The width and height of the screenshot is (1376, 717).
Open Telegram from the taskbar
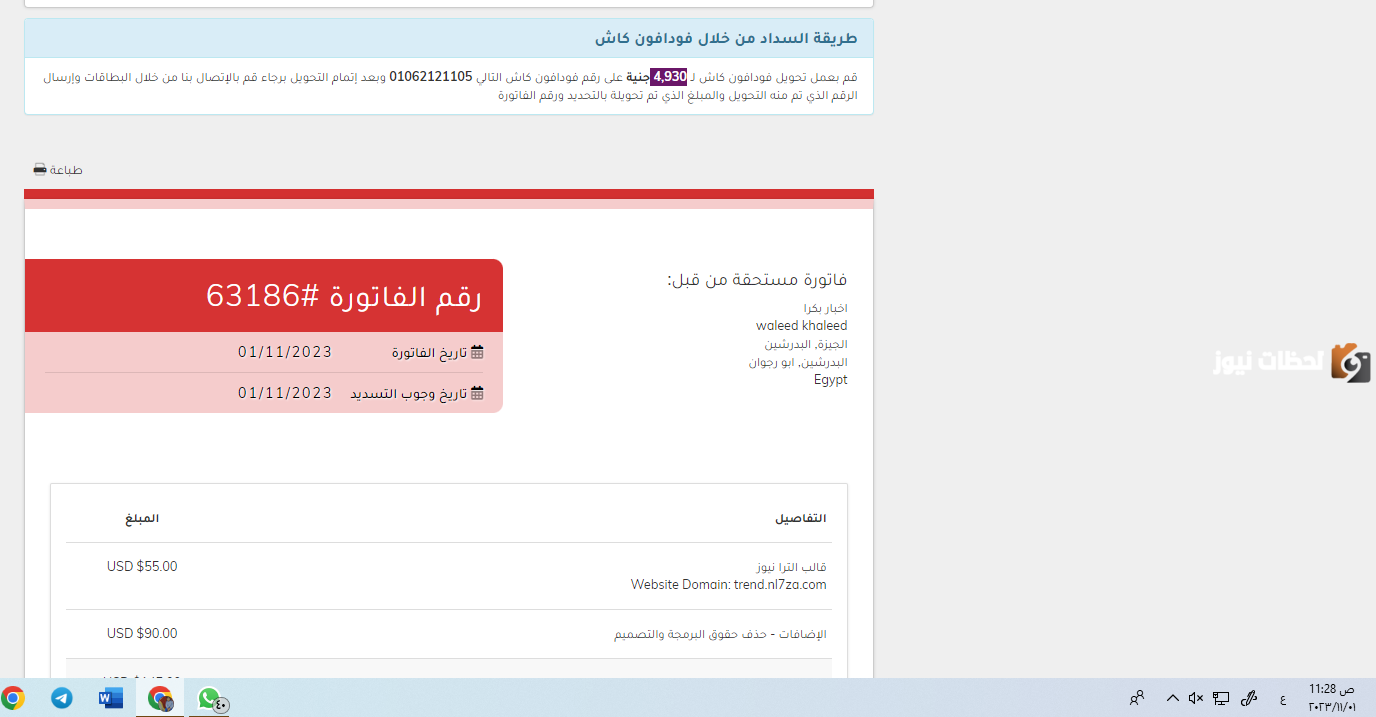62,698
